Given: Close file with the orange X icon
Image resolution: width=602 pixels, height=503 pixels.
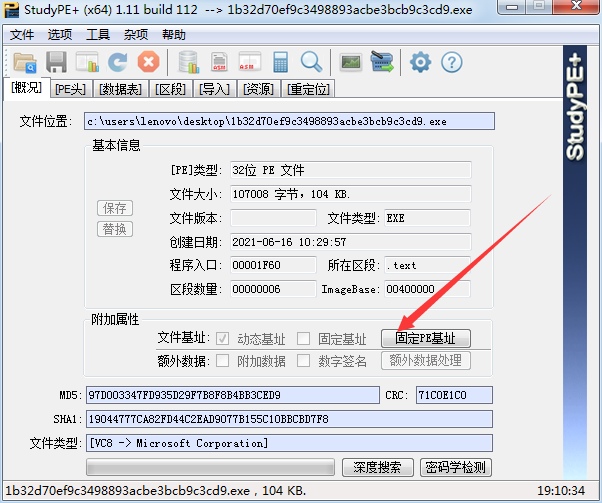Looking at the screenshot, I should pyautogui.click(x=149, y=62).
